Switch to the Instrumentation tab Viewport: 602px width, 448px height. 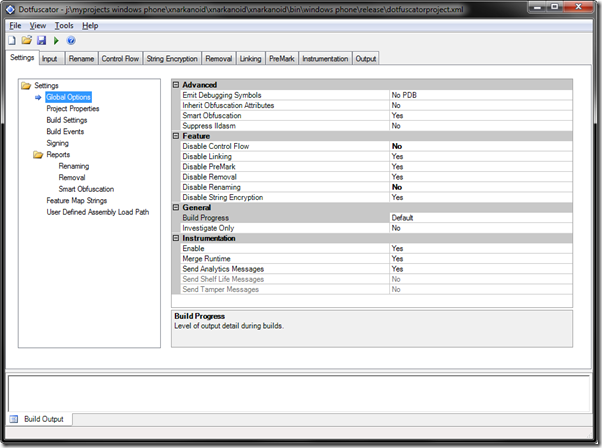click(x=325, y=59)
